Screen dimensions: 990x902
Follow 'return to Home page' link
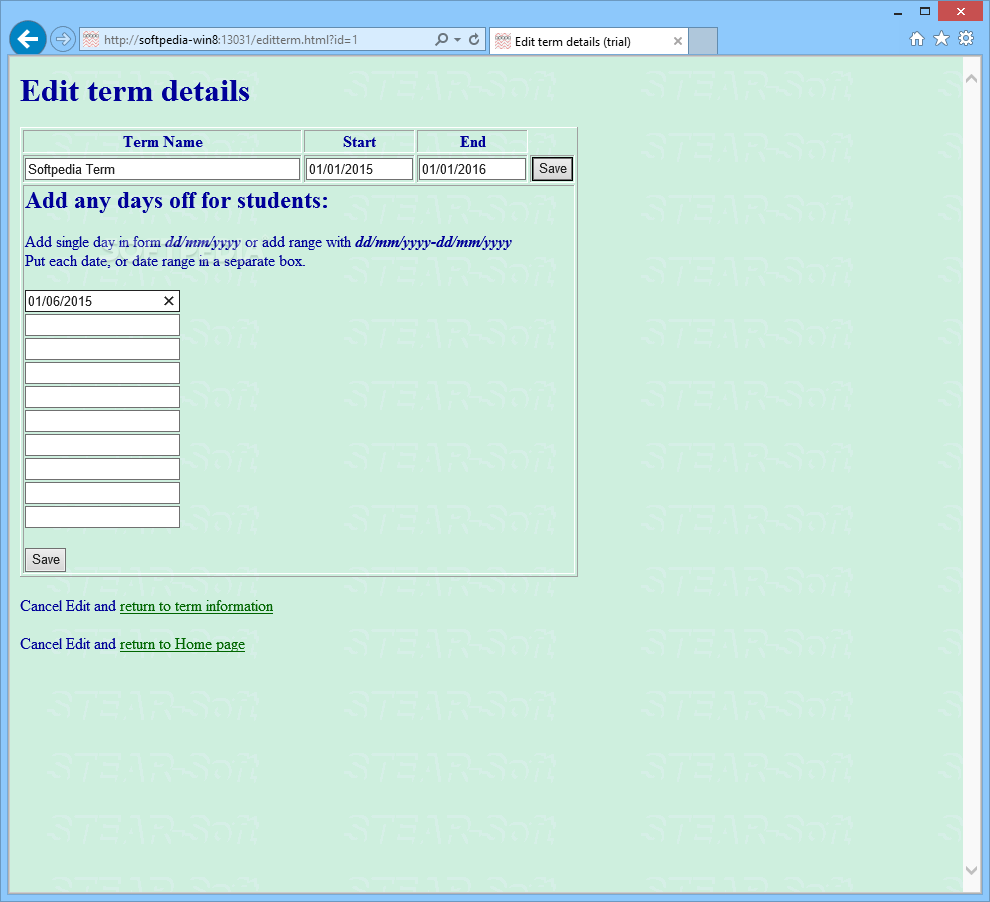[x=182, y=644]
